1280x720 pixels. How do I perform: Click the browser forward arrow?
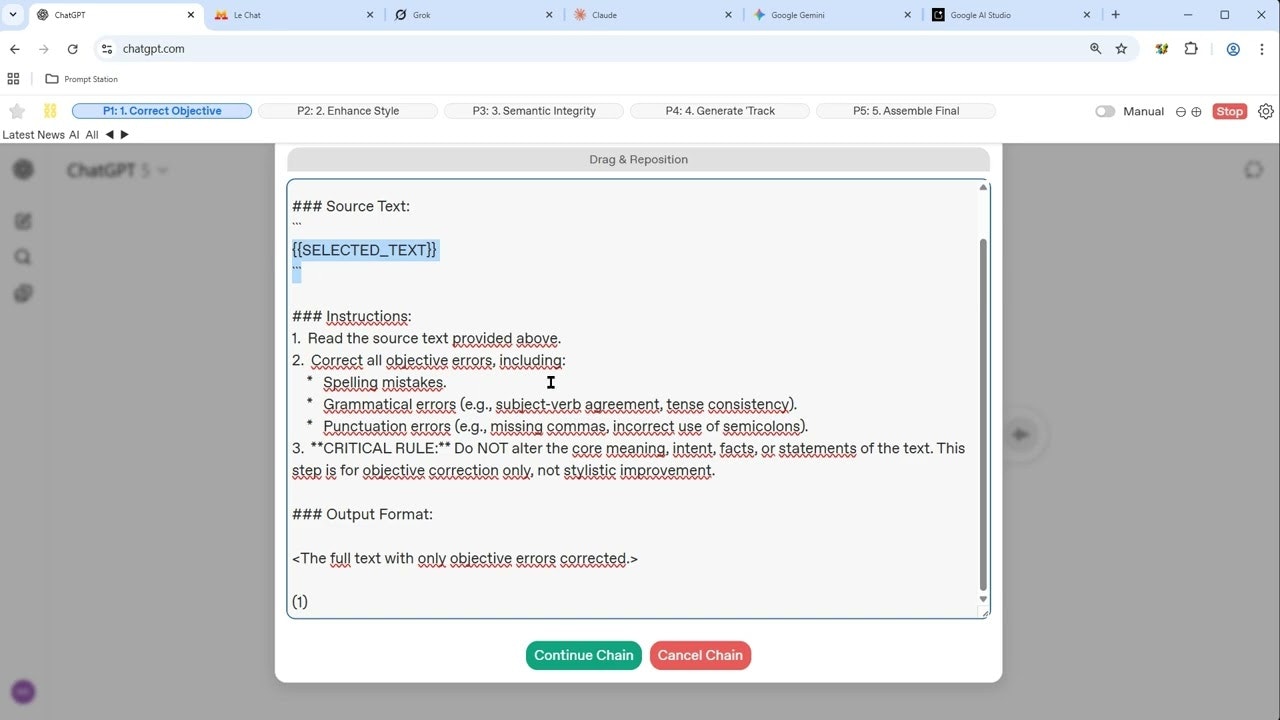(x=43, y=49)
